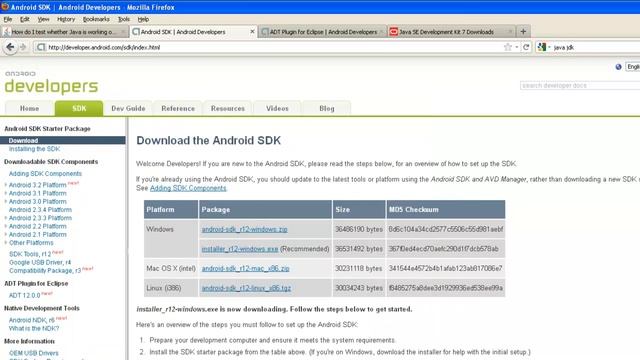Open the History menu
The image size is (640, 360).
(x=66, y=19)
